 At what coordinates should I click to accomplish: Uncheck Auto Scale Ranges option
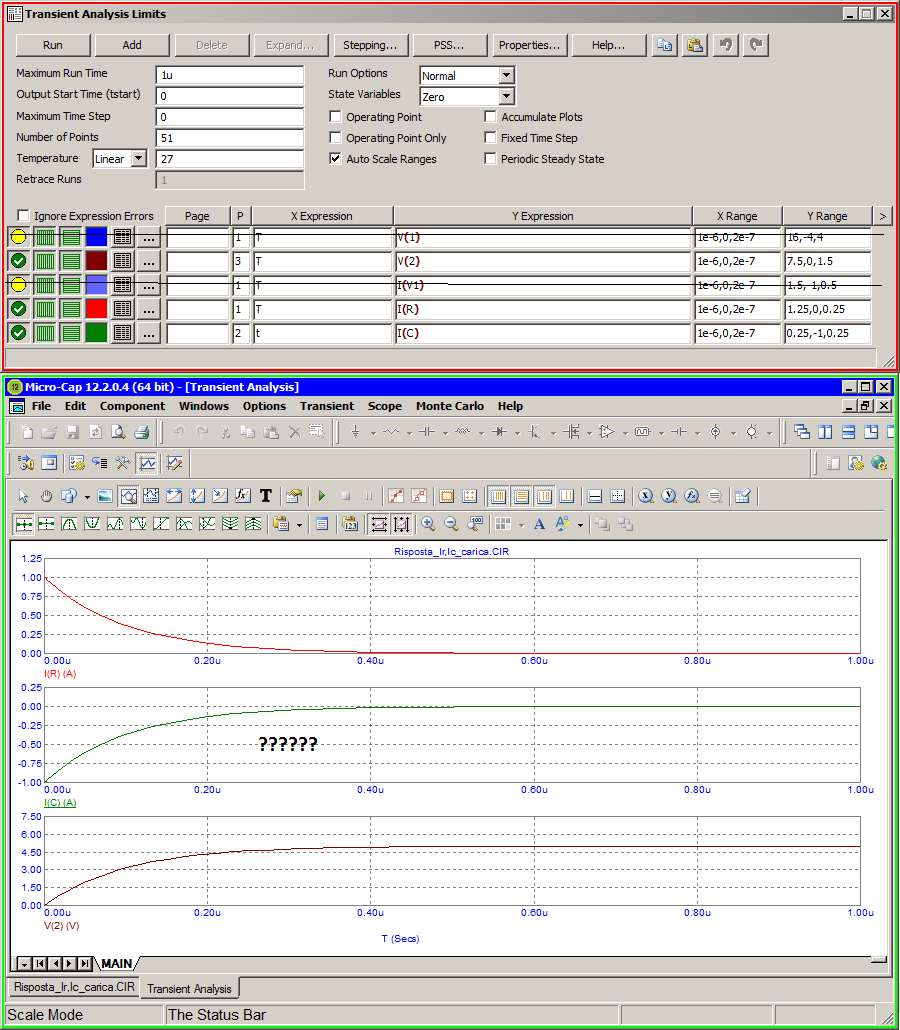(x=336, y=159)
